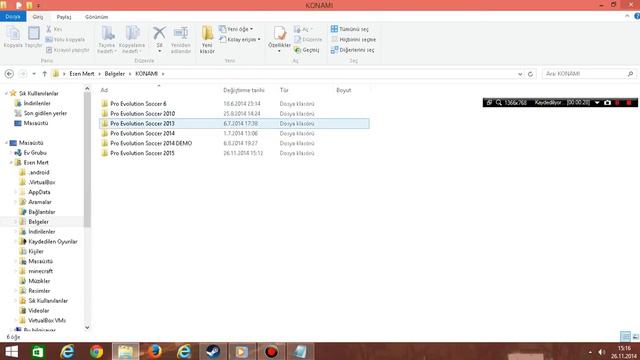The width and height of the screenshot is (640, 360).
Task: Open the Yeni öğe dropdown
Action: (236, 29)
